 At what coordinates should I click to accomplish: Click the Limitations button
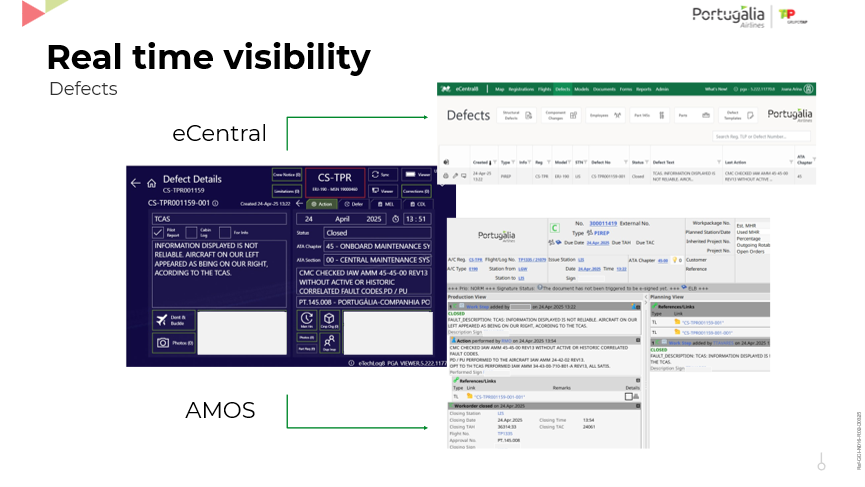coord(287,191)
